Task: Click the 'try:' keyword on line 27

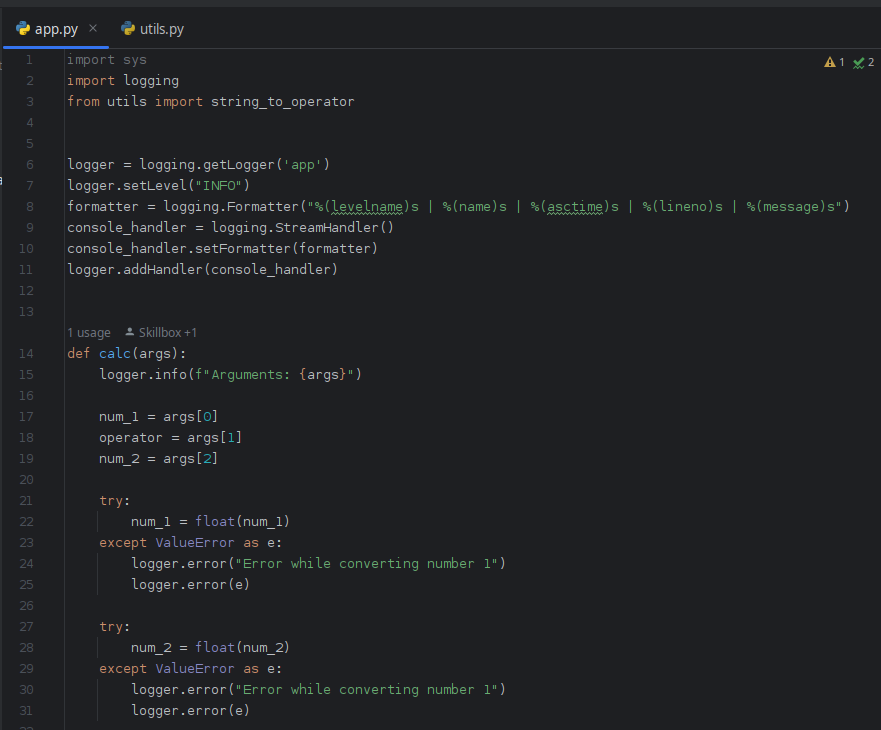Action: (x=115, y=627)
